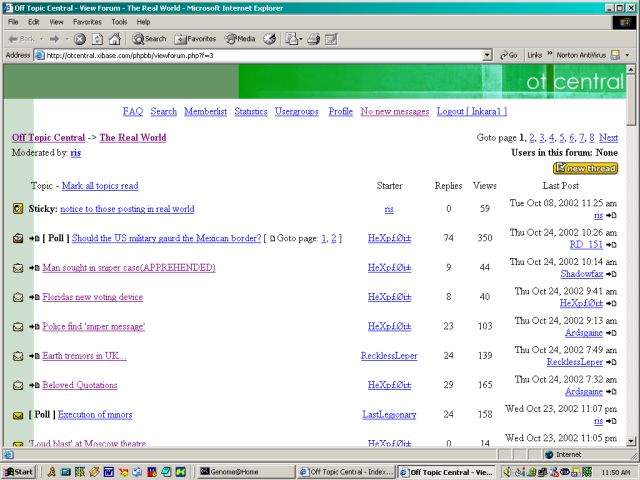Screen dimensions: 640x480
Task: Click Mark all topics read
Action: 100,186
